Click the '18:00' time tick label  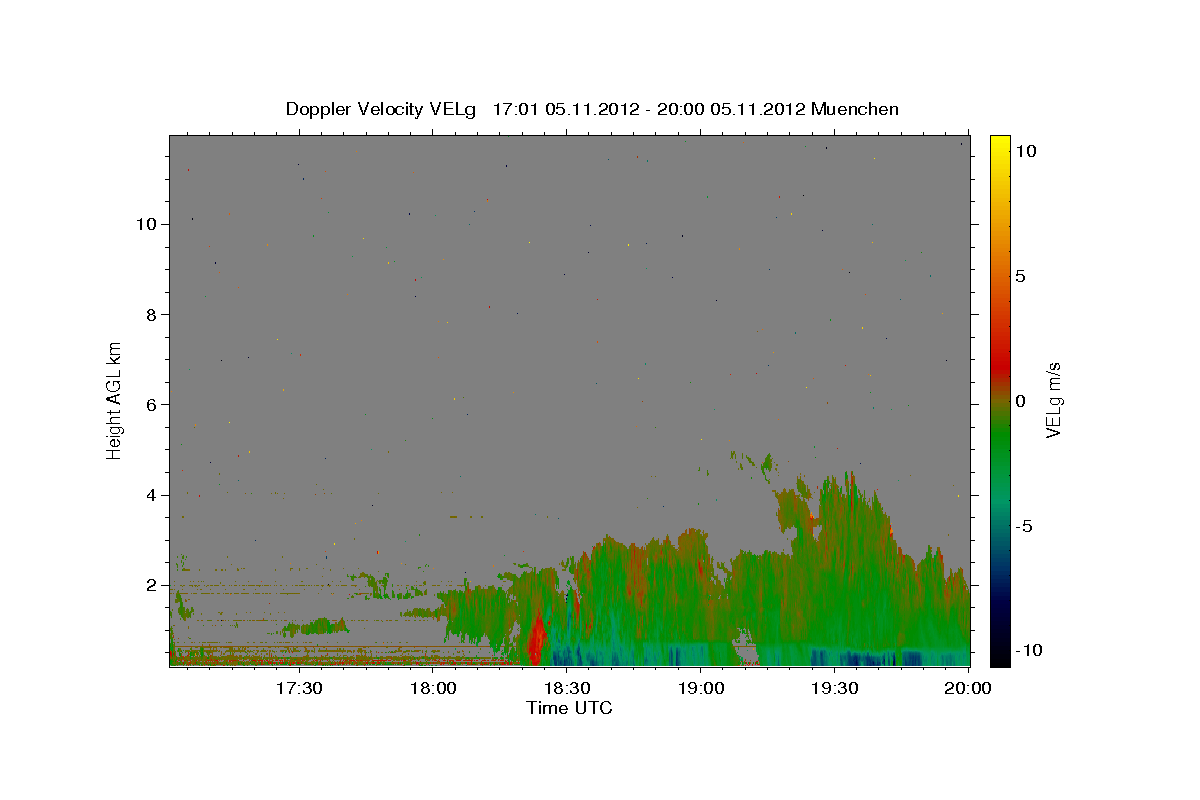click(433, 688)
